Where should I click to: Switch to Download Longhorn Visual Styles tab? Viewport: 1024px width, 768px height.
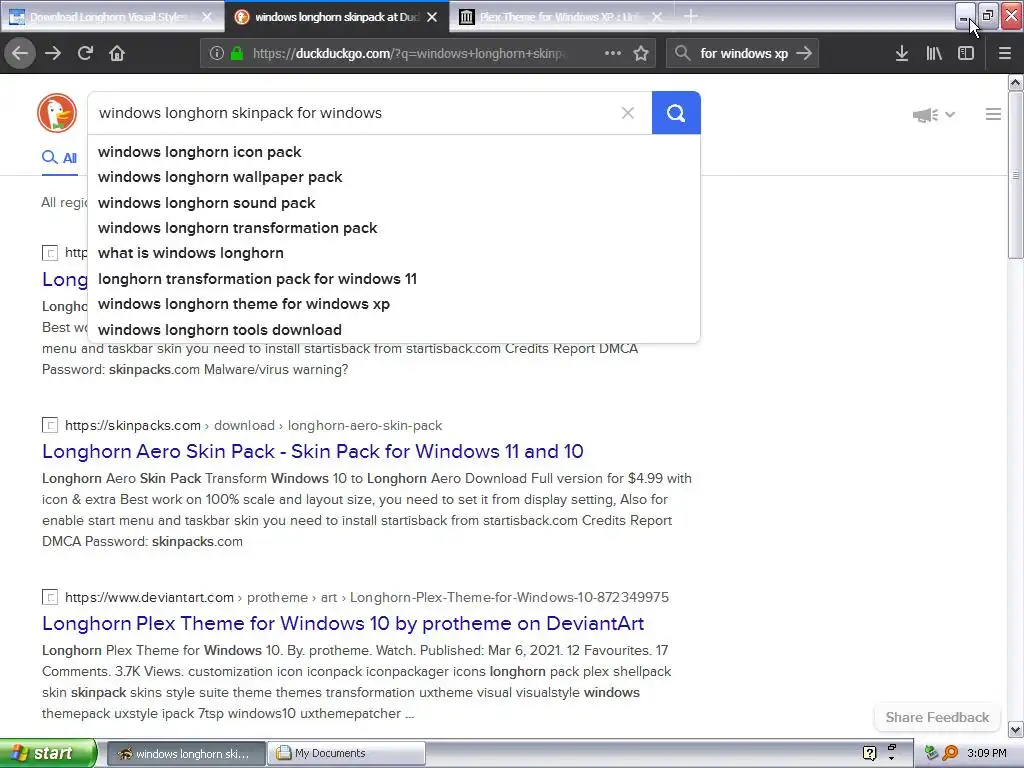pos(111,17)
